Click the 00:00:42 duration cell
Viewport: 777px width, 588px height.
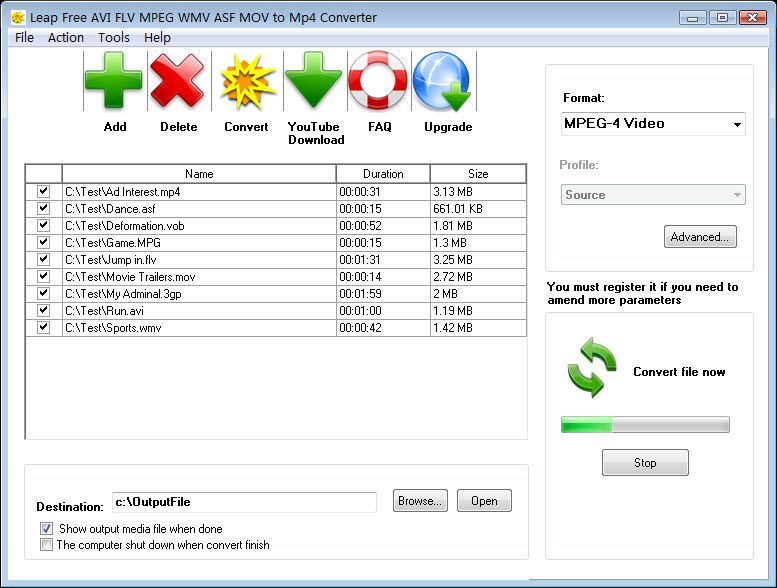click(x=383, y=328)
